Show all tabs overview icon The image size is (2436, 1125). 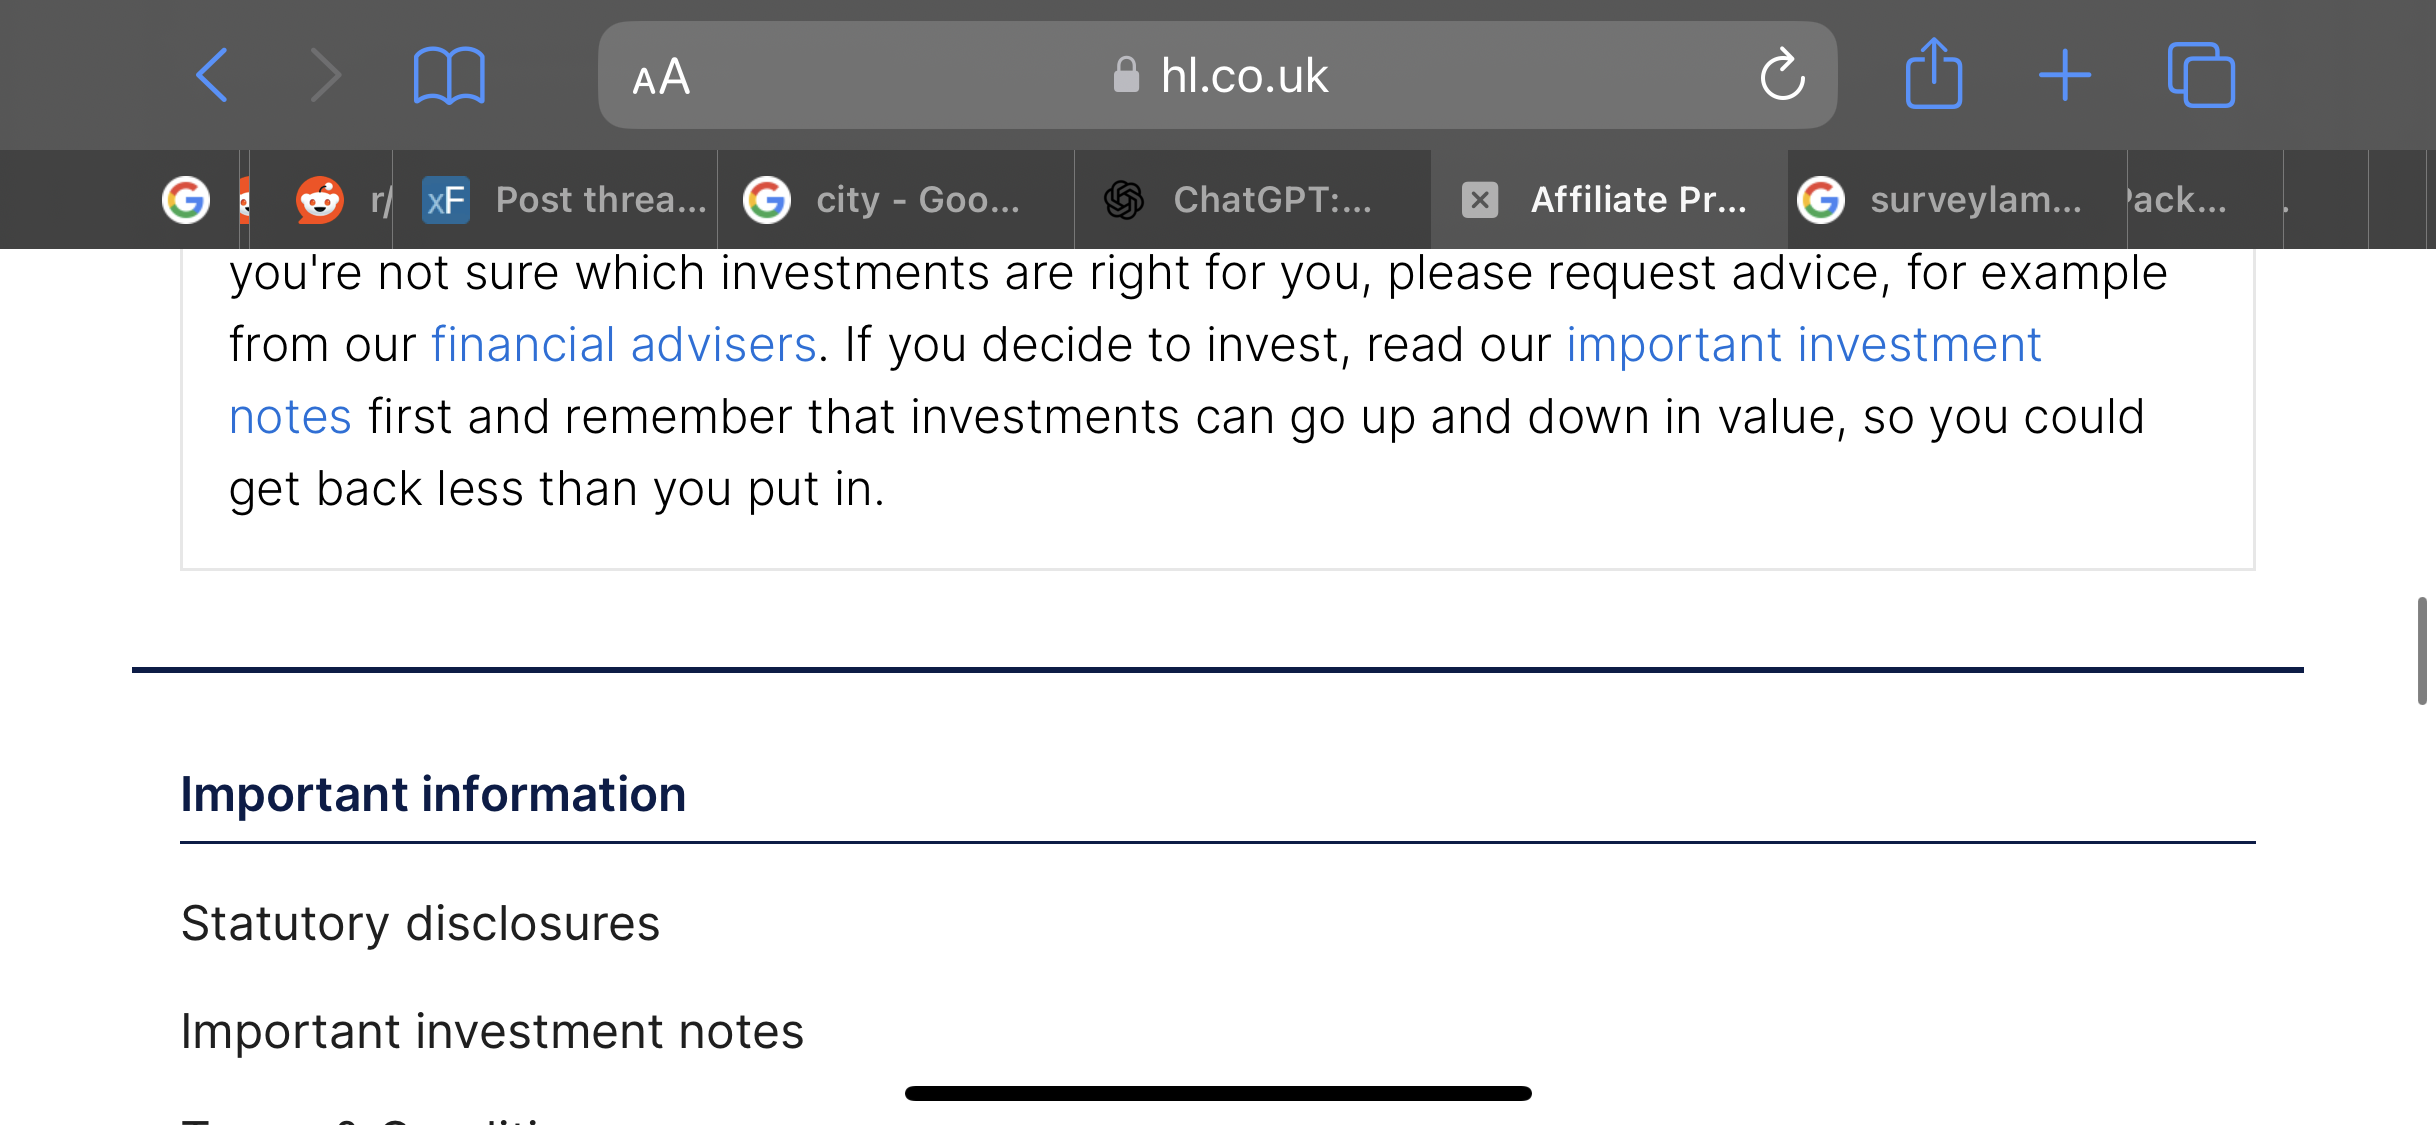[x=2201, y=75]
